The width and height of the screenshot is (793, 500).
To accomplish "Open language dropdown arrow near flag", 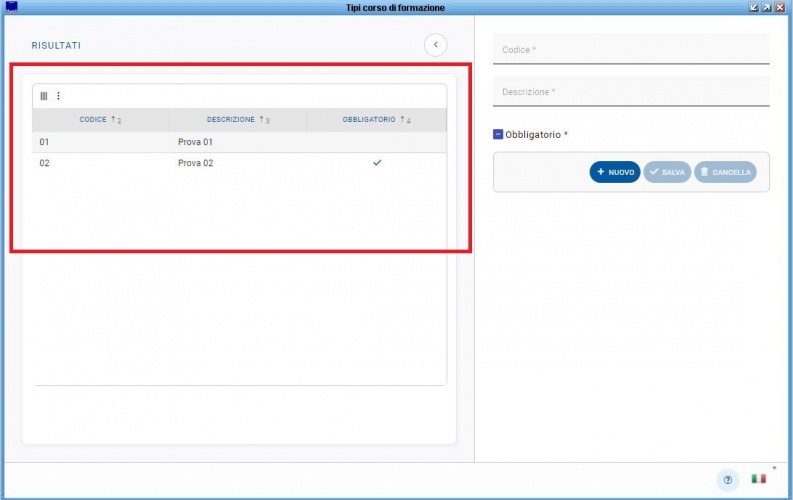I will pos(774,468).
